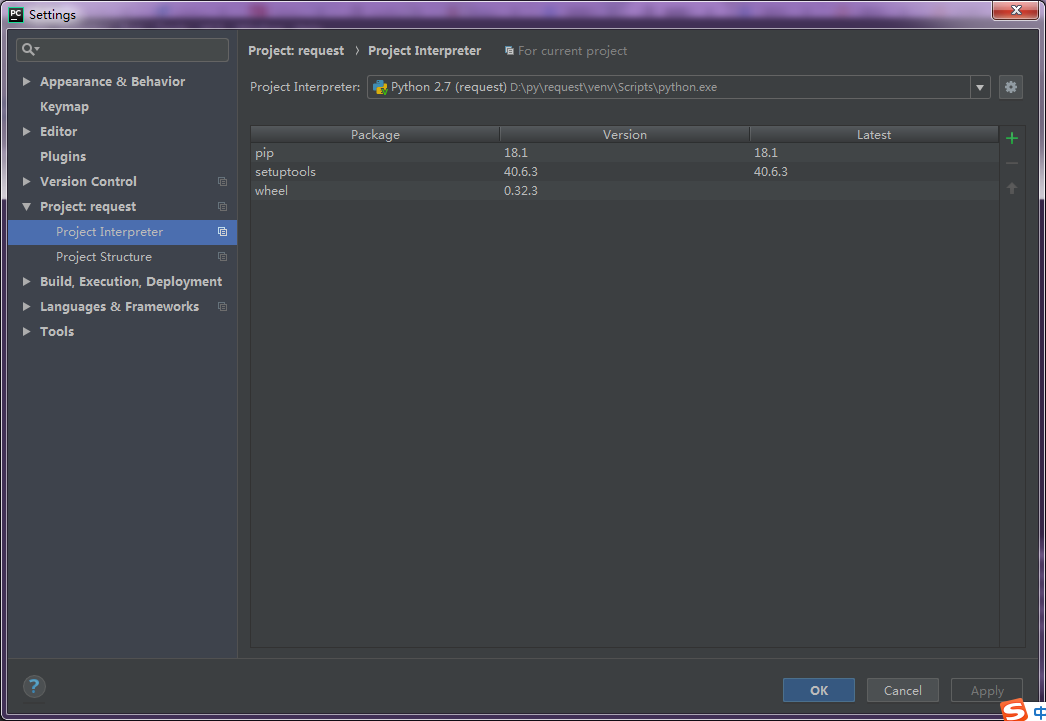Click the Cancel button
1046x721 pixels.
(903, 690)
